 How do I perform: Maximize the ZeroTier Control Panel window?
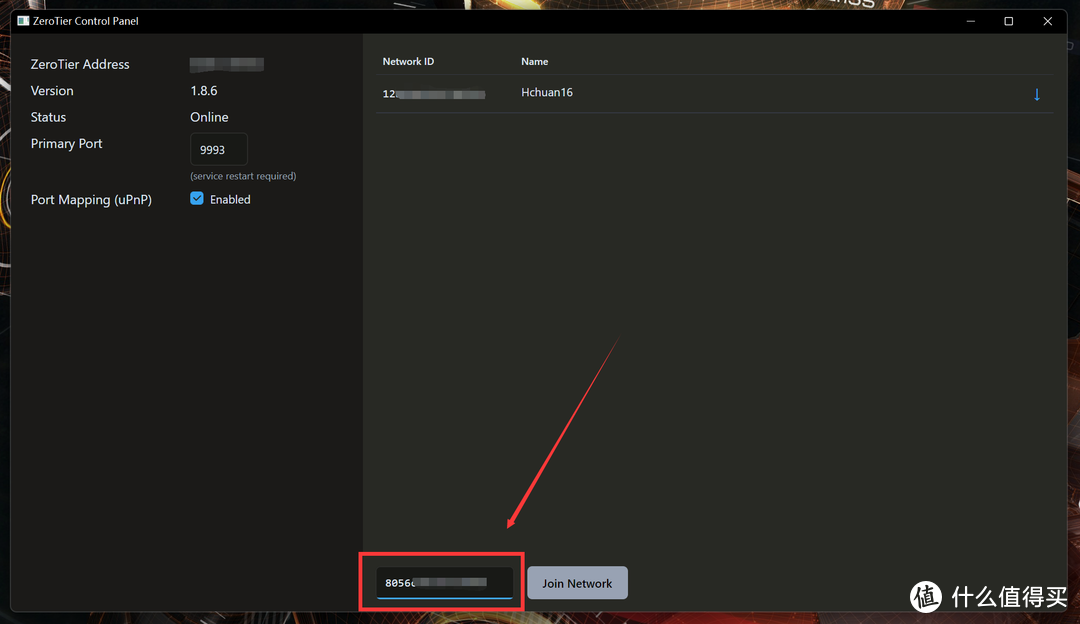[1008, 21]
